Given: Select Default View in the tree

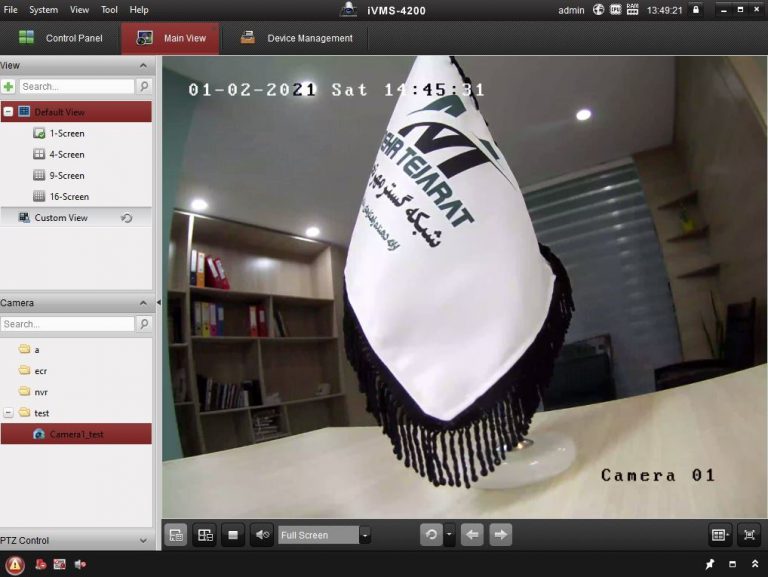Looking at the screenshot, I should tap(76, 112).
